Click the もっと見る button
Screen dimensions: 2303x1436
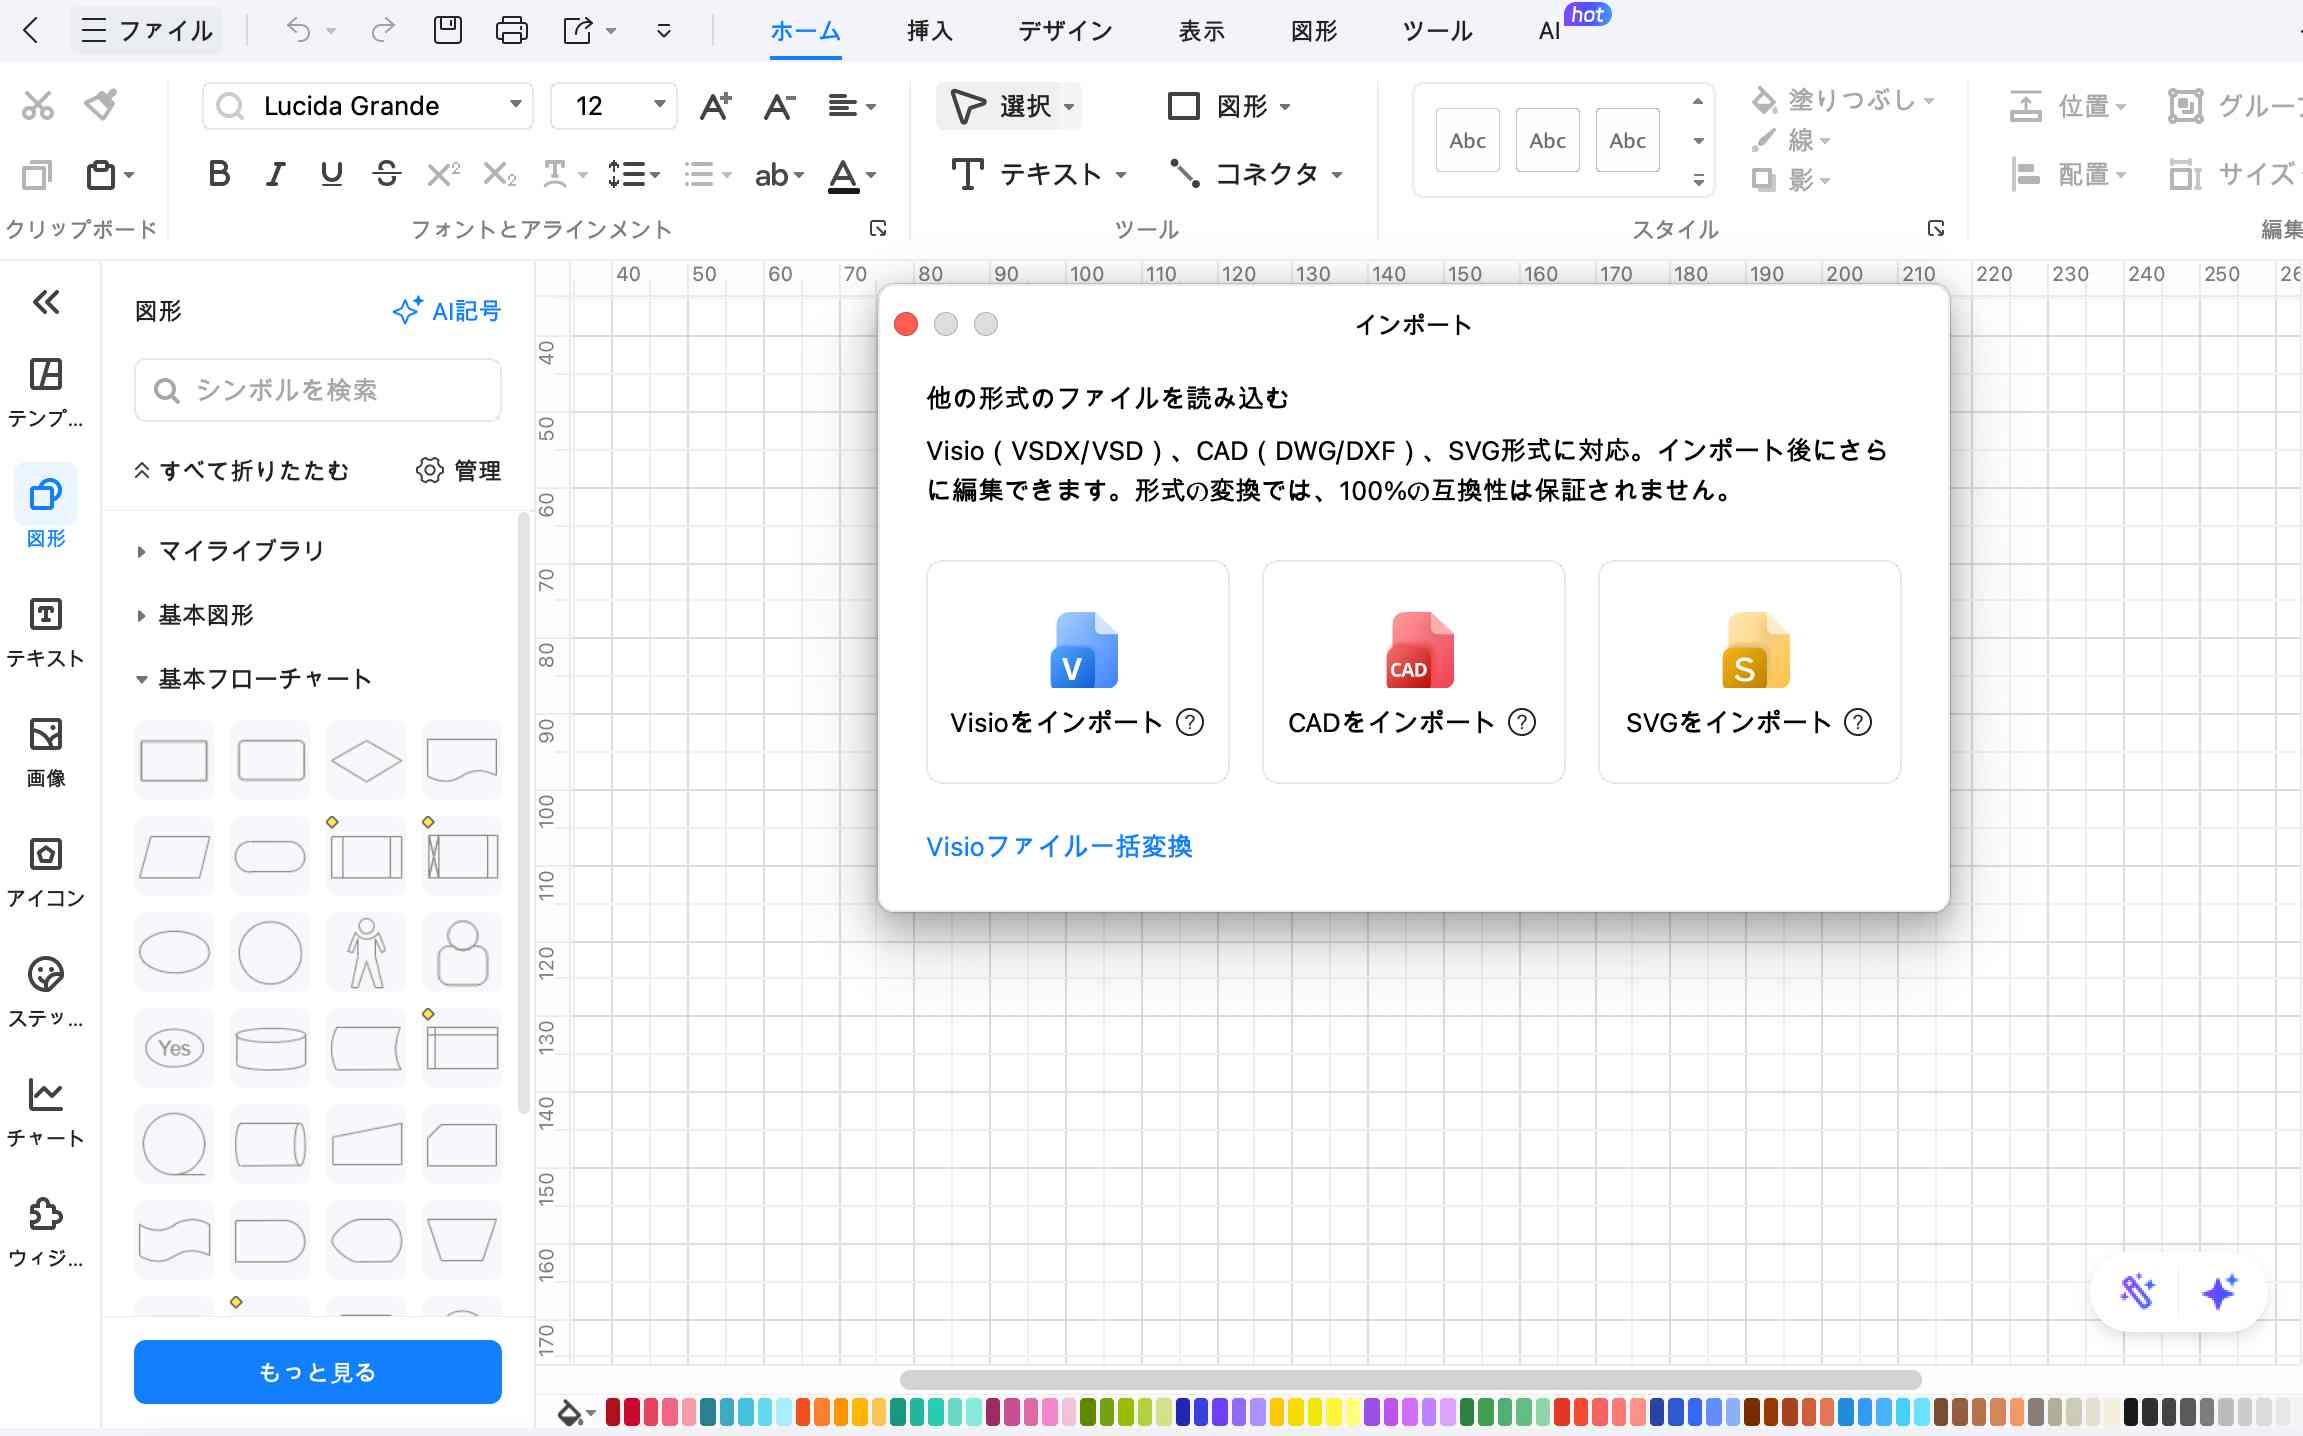317,1372
